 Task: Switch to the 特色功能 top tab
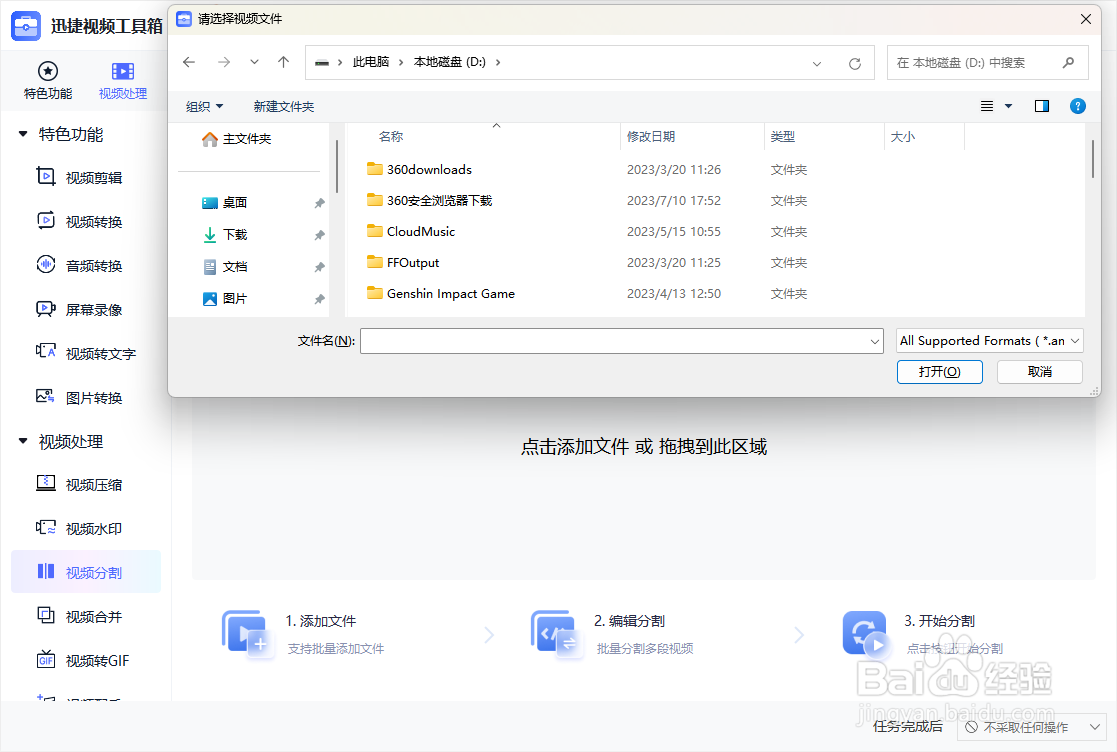[x=48, y=80]
